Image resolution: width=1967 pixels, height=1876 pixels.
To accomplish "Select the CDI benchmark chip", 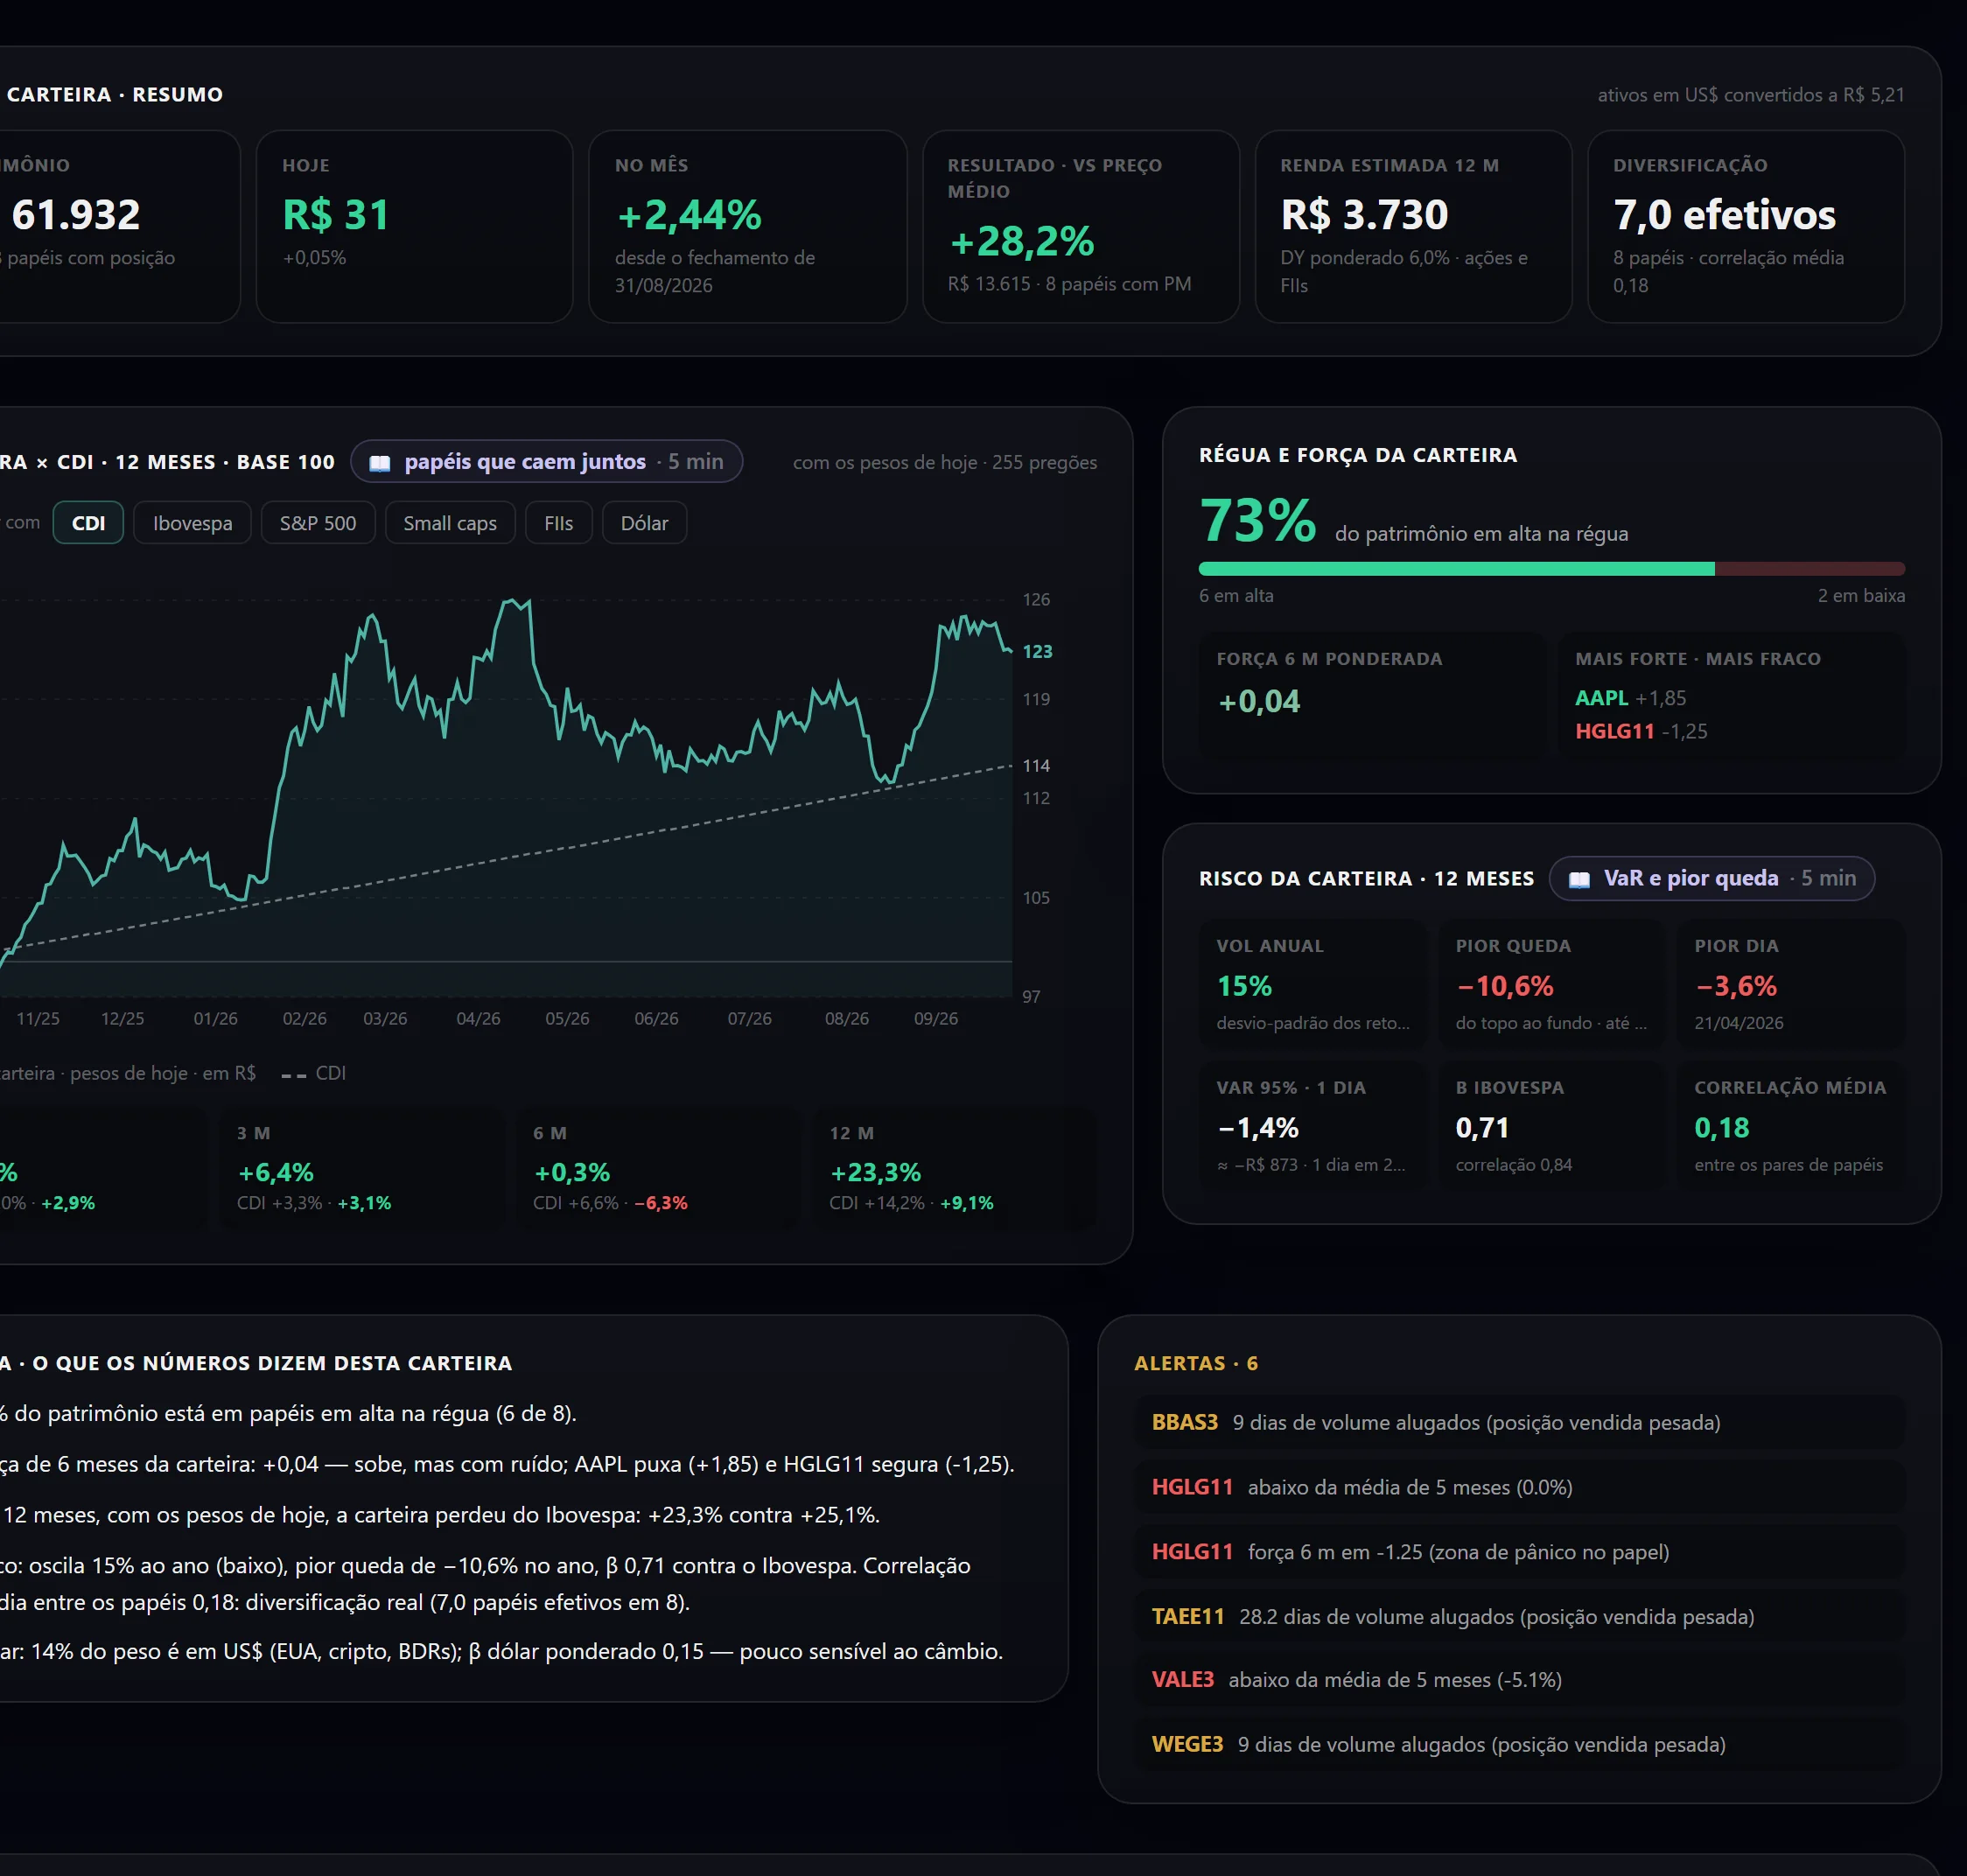I will 88,523.
